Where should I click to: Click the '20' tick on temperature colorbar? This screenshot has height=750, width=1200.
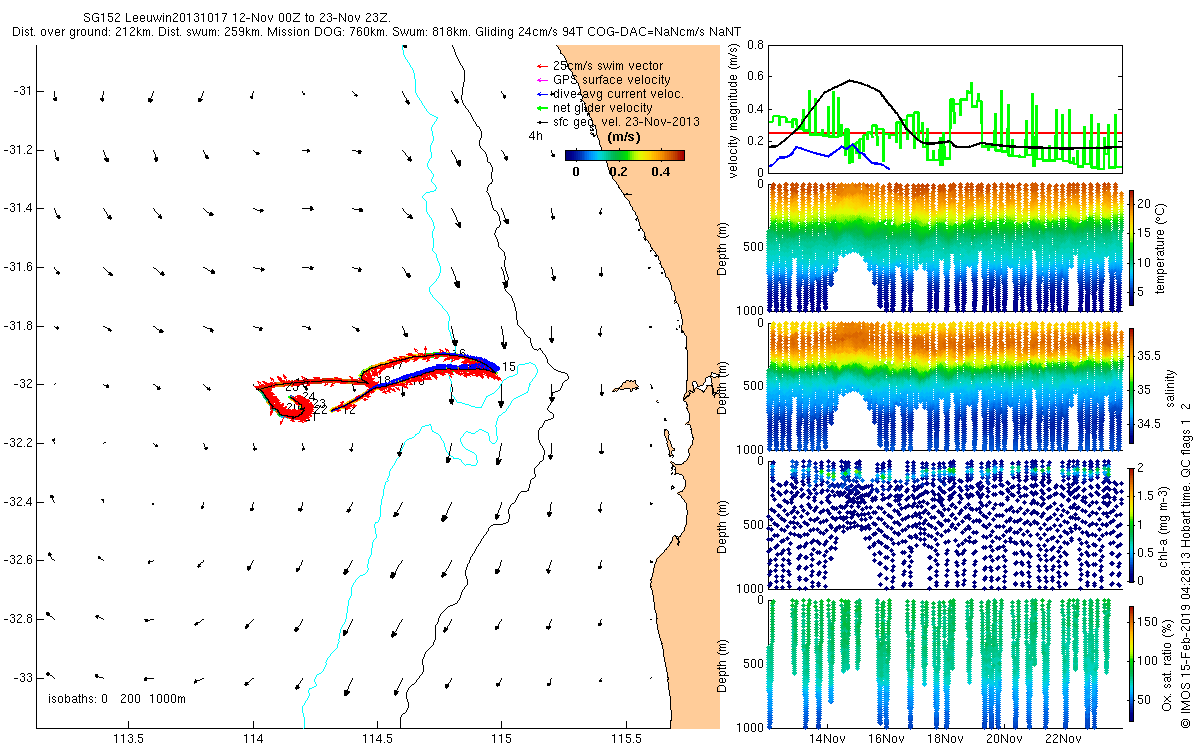pyautogui.click(x=1145, y=203)
